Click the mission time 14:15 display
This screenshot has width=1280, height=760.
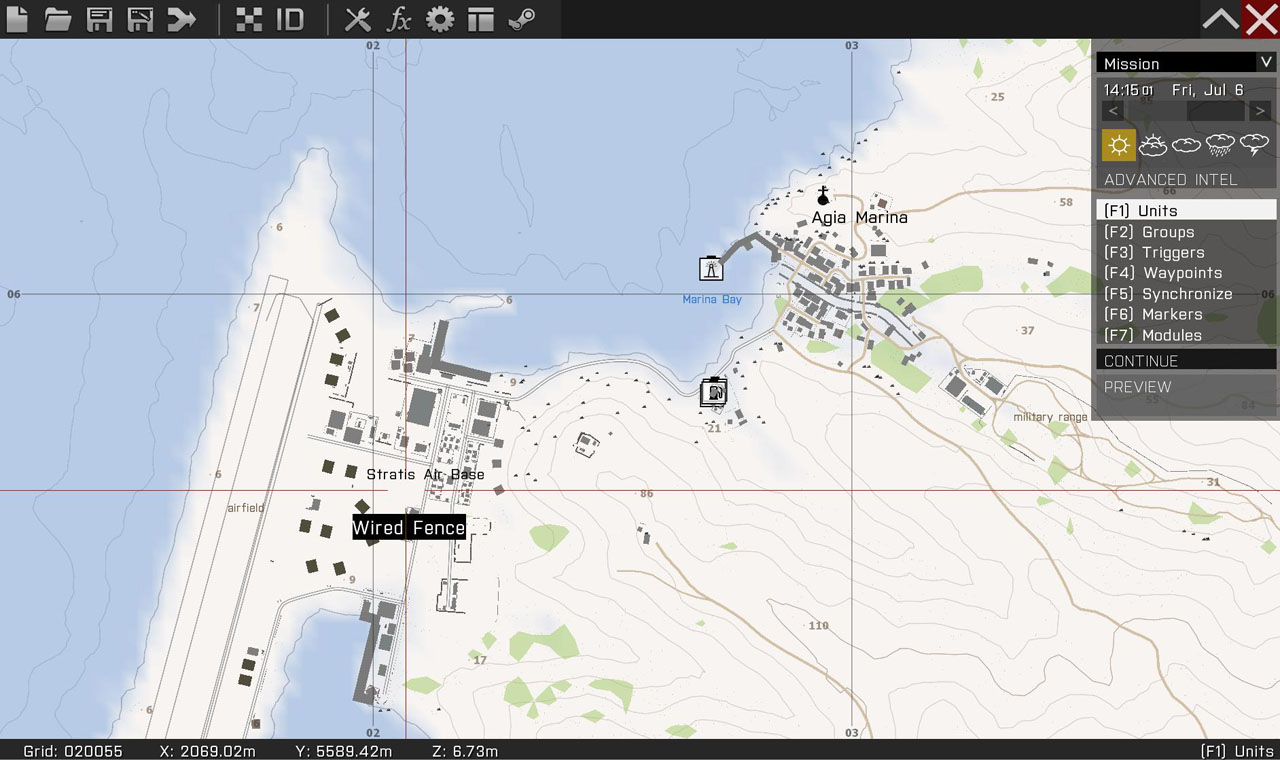(1128, 90)
